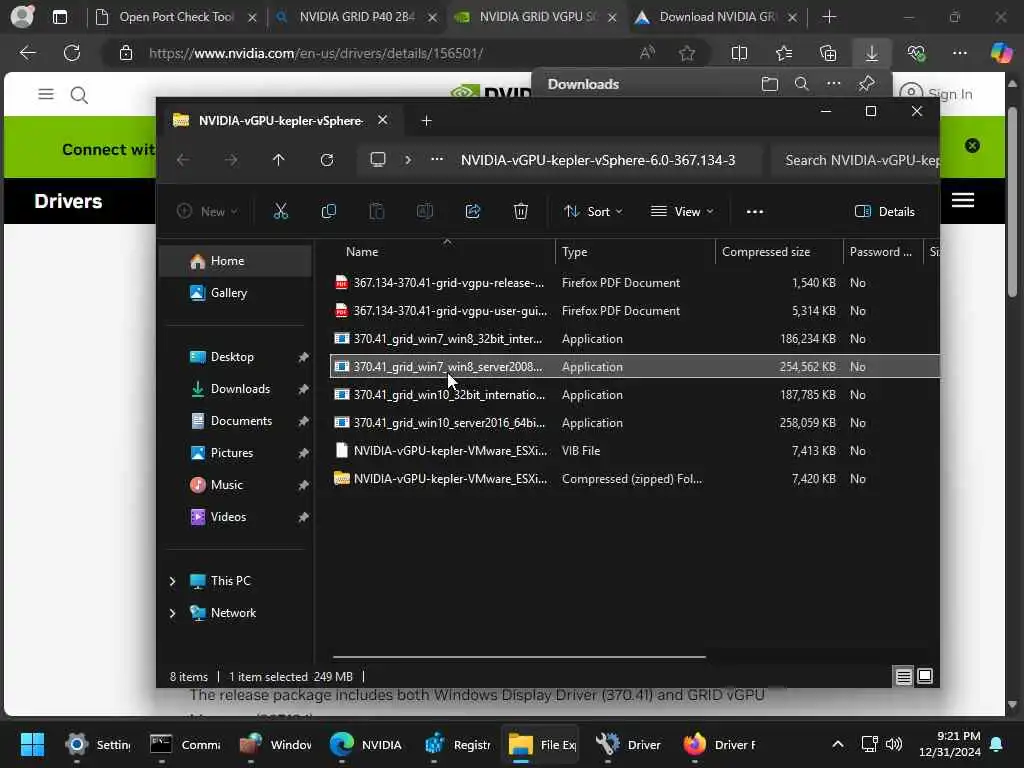This screenshot has width=1024, height=768.
Task: Search downloads in Edge Downloads panel
Action: (x=802, y=84)
